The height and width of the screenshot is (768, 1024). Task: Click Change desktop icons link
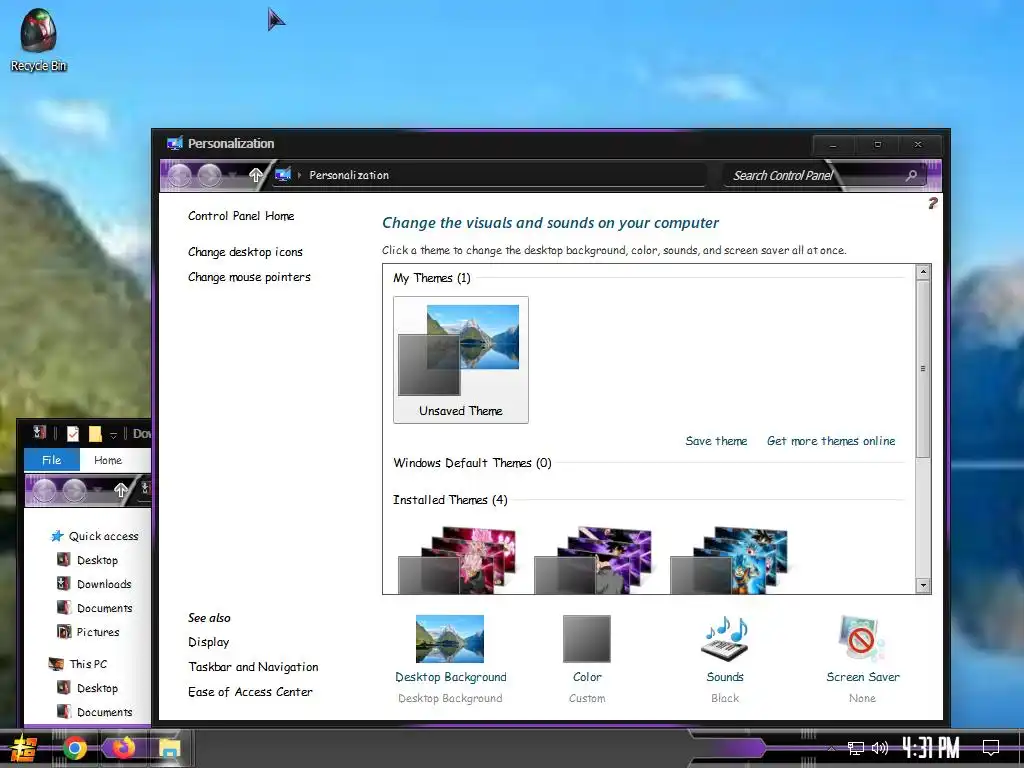tap(246, 252)
